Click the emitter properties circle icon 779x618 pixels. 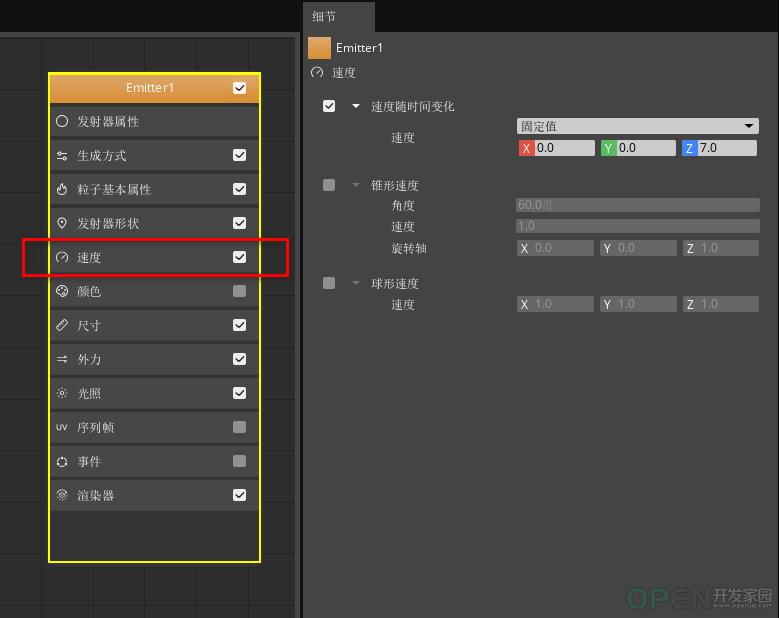coord(62,121)
